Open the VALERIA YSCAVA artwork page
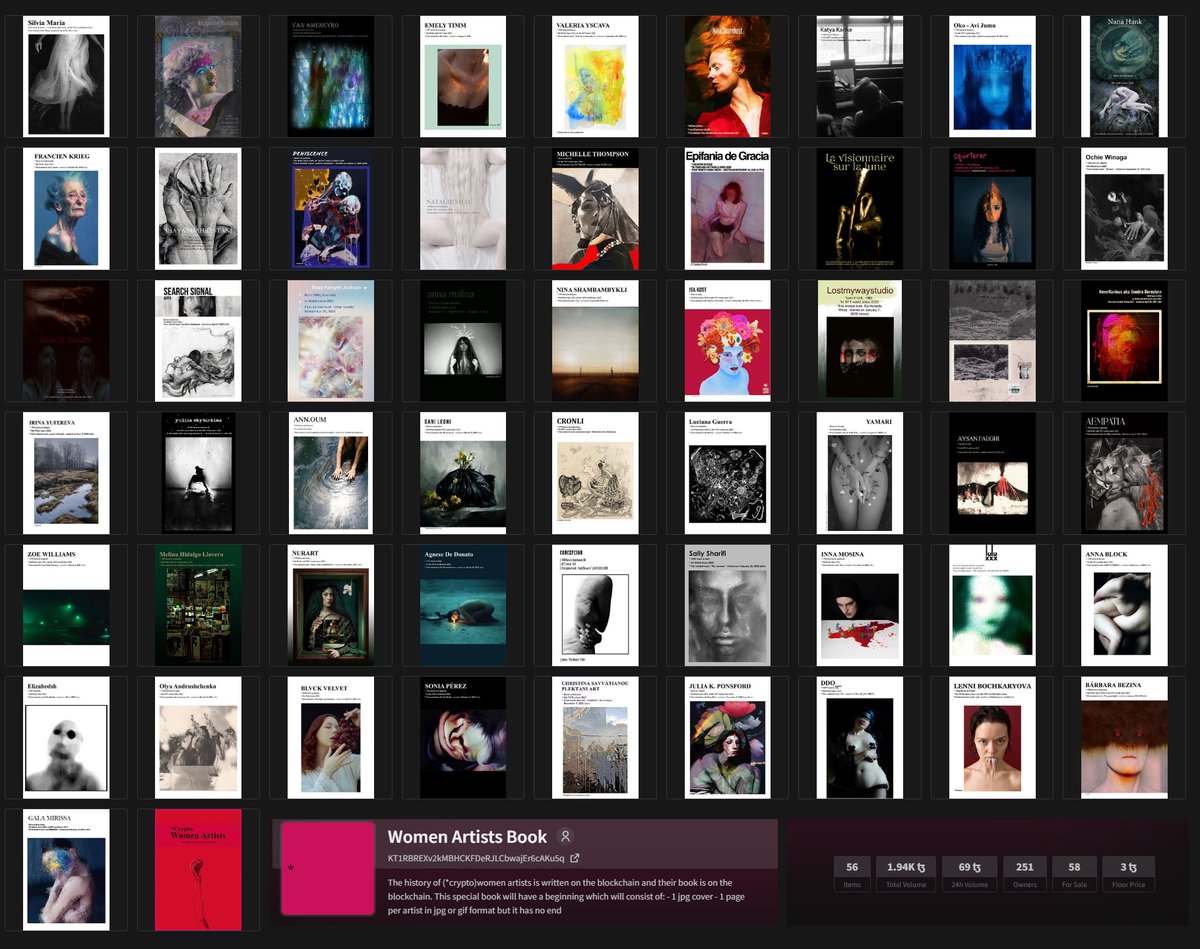 point(596,76)
